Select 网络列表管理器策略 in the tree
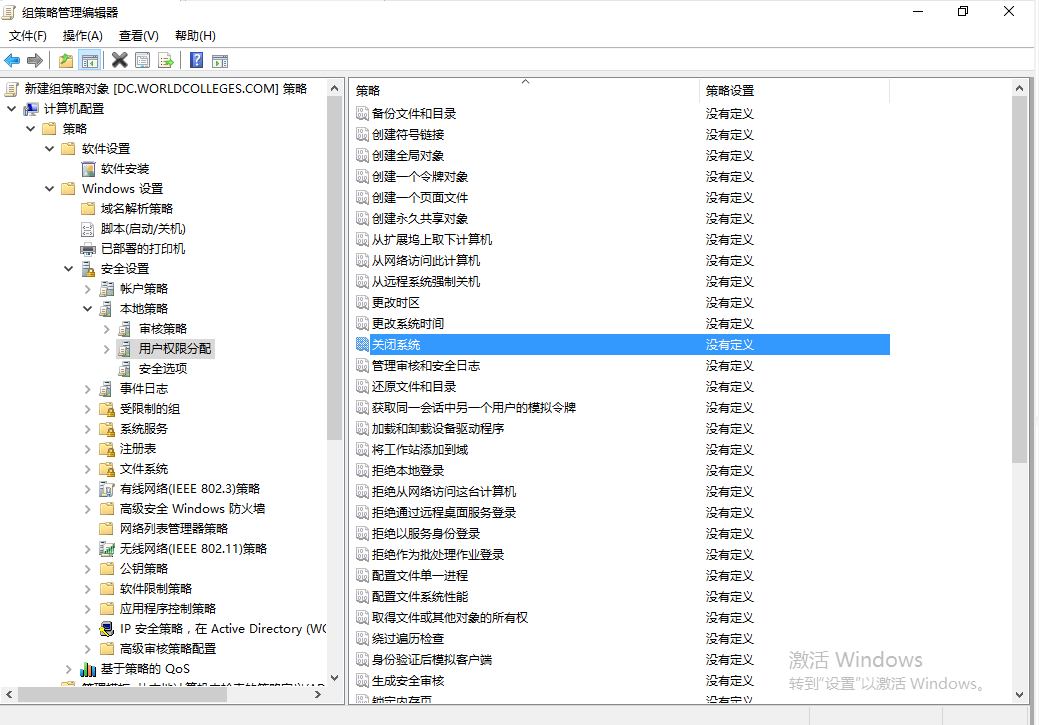The image size is (1039, 725). (174, 529)
